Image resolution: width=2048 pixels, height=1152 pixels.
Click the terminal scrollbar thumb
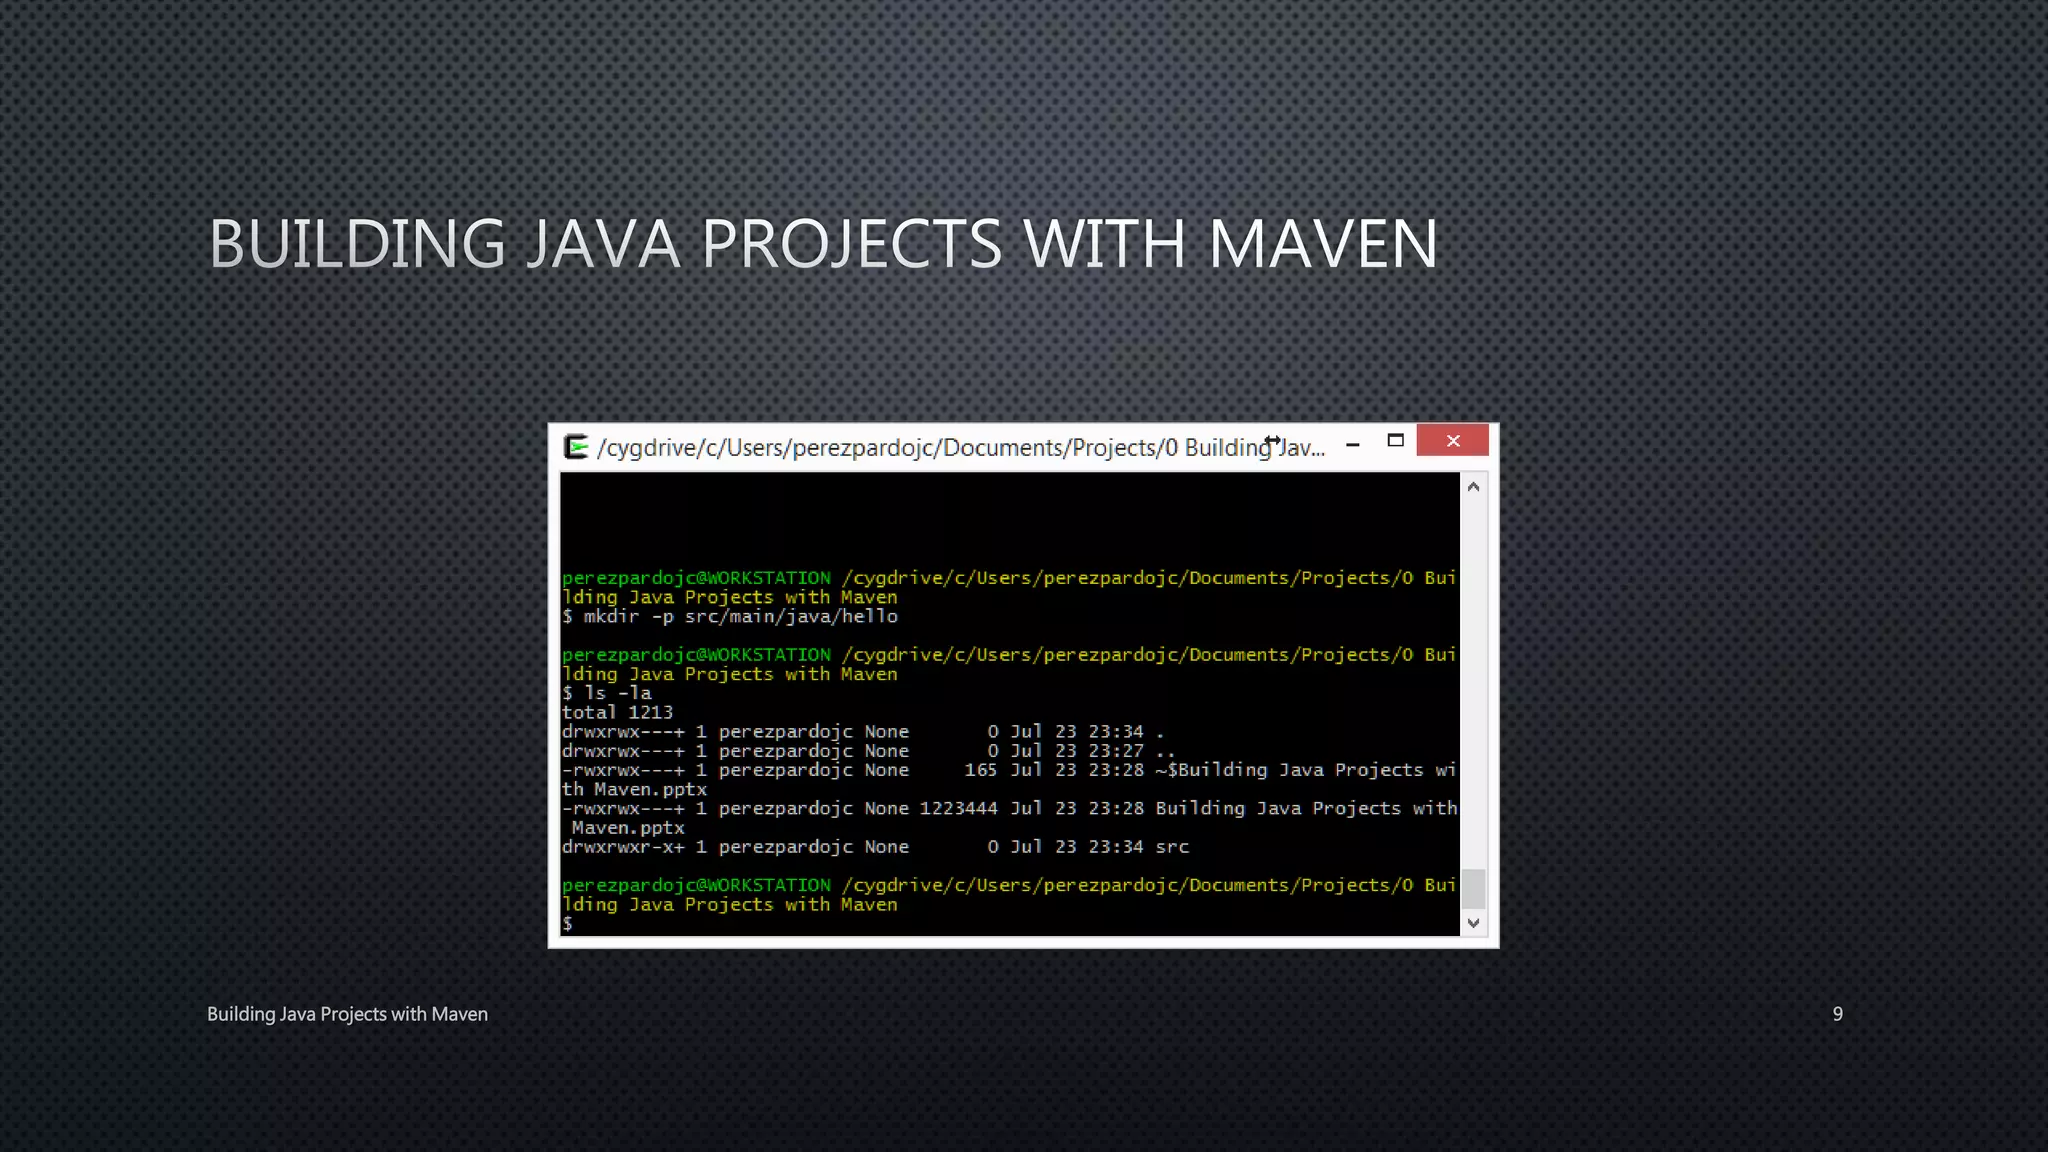(x=1473, y=888)
